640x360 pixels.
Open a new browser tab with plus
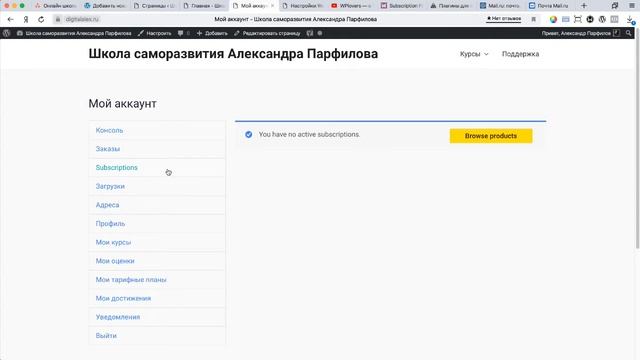tap(584, 6)
